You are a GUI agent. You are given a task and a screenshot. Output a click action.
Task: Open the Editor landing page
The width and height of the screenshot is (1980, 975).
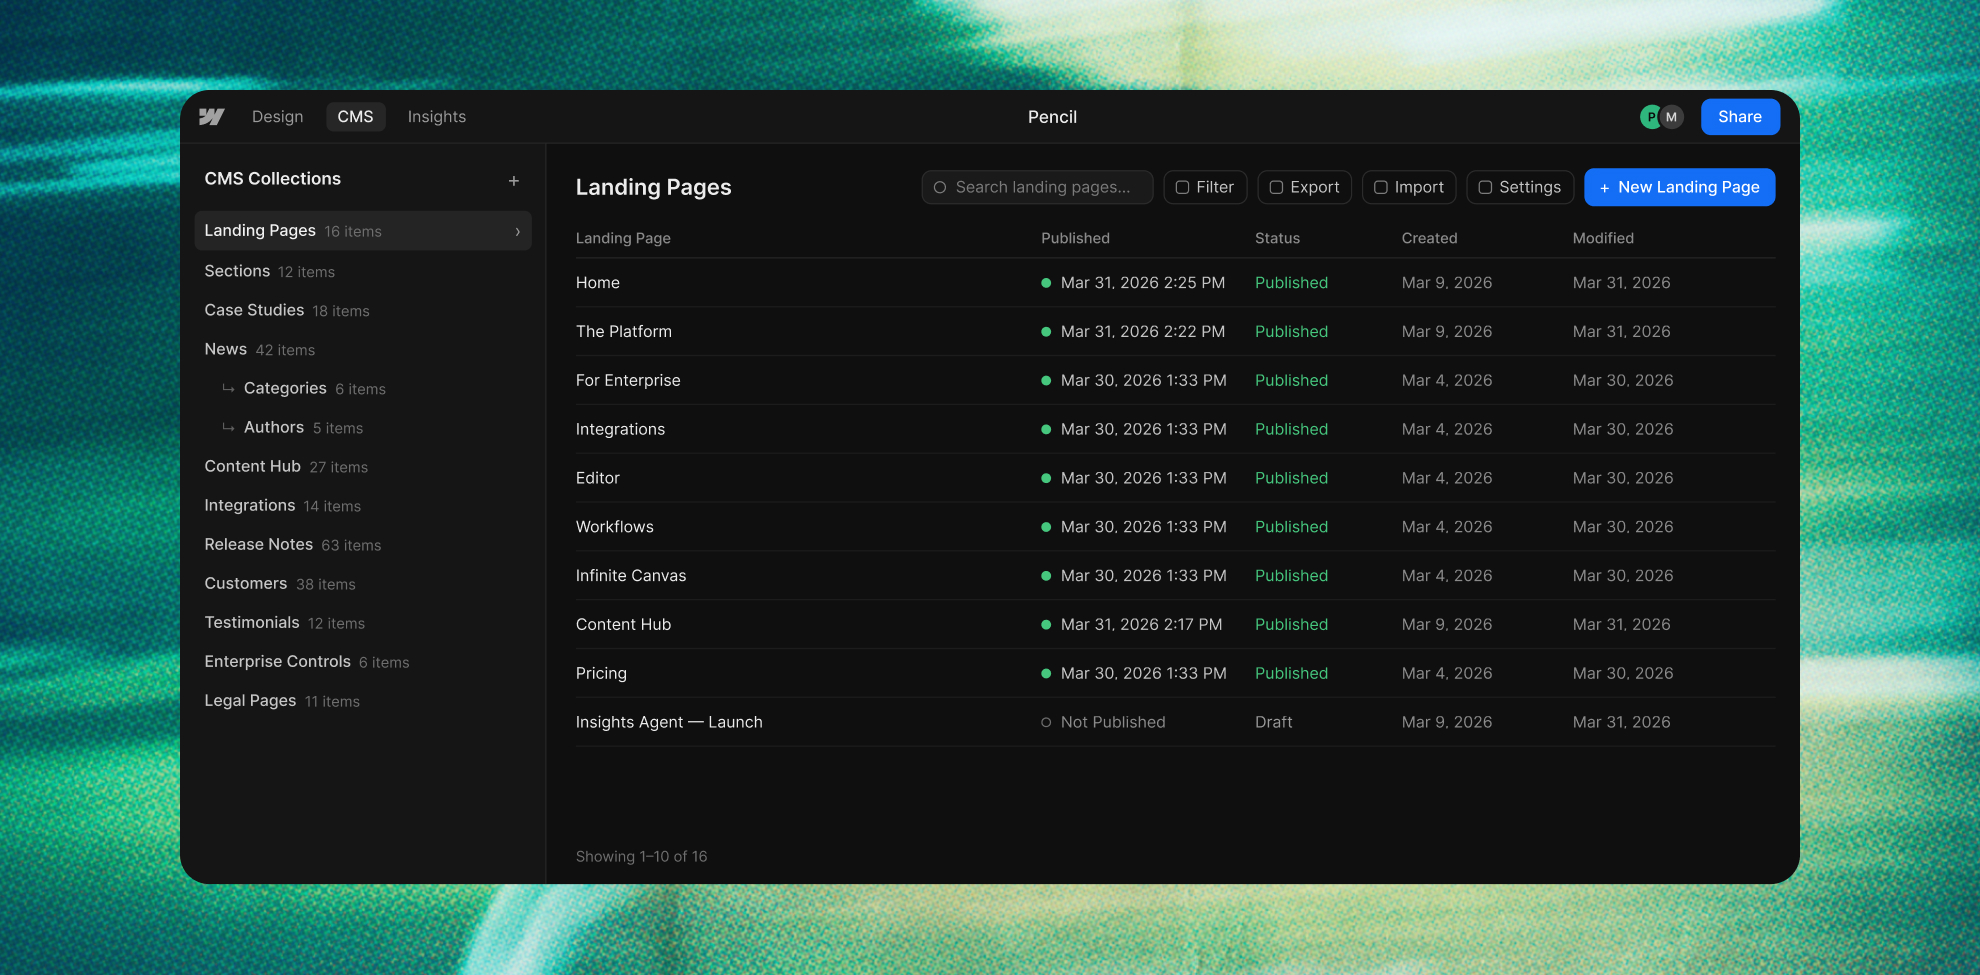tap(1175, 478)
